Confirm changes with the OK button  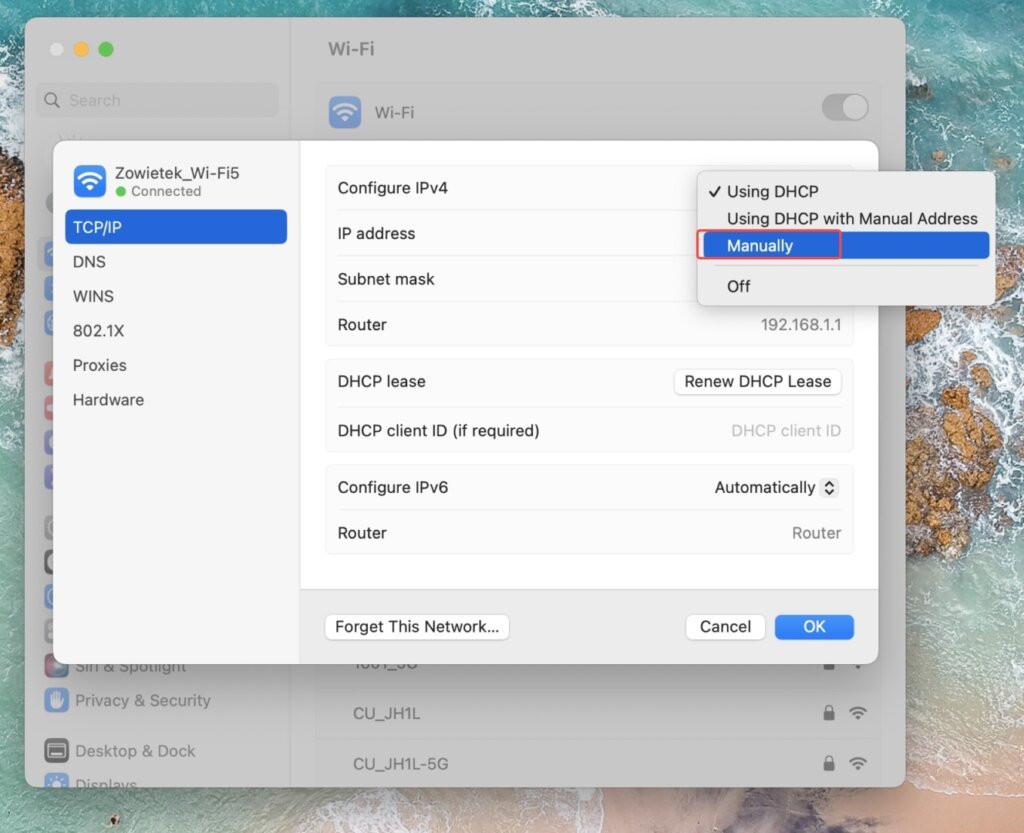point(813,627)
